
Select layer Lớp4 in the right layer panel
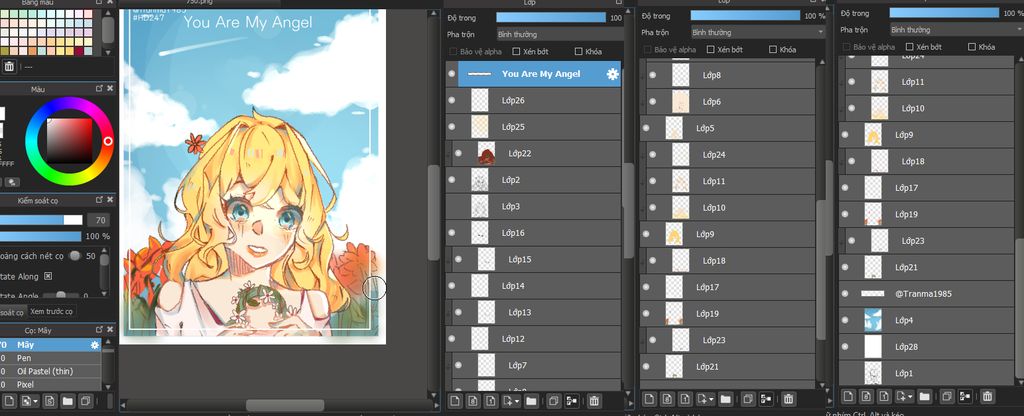coord(926,320)
